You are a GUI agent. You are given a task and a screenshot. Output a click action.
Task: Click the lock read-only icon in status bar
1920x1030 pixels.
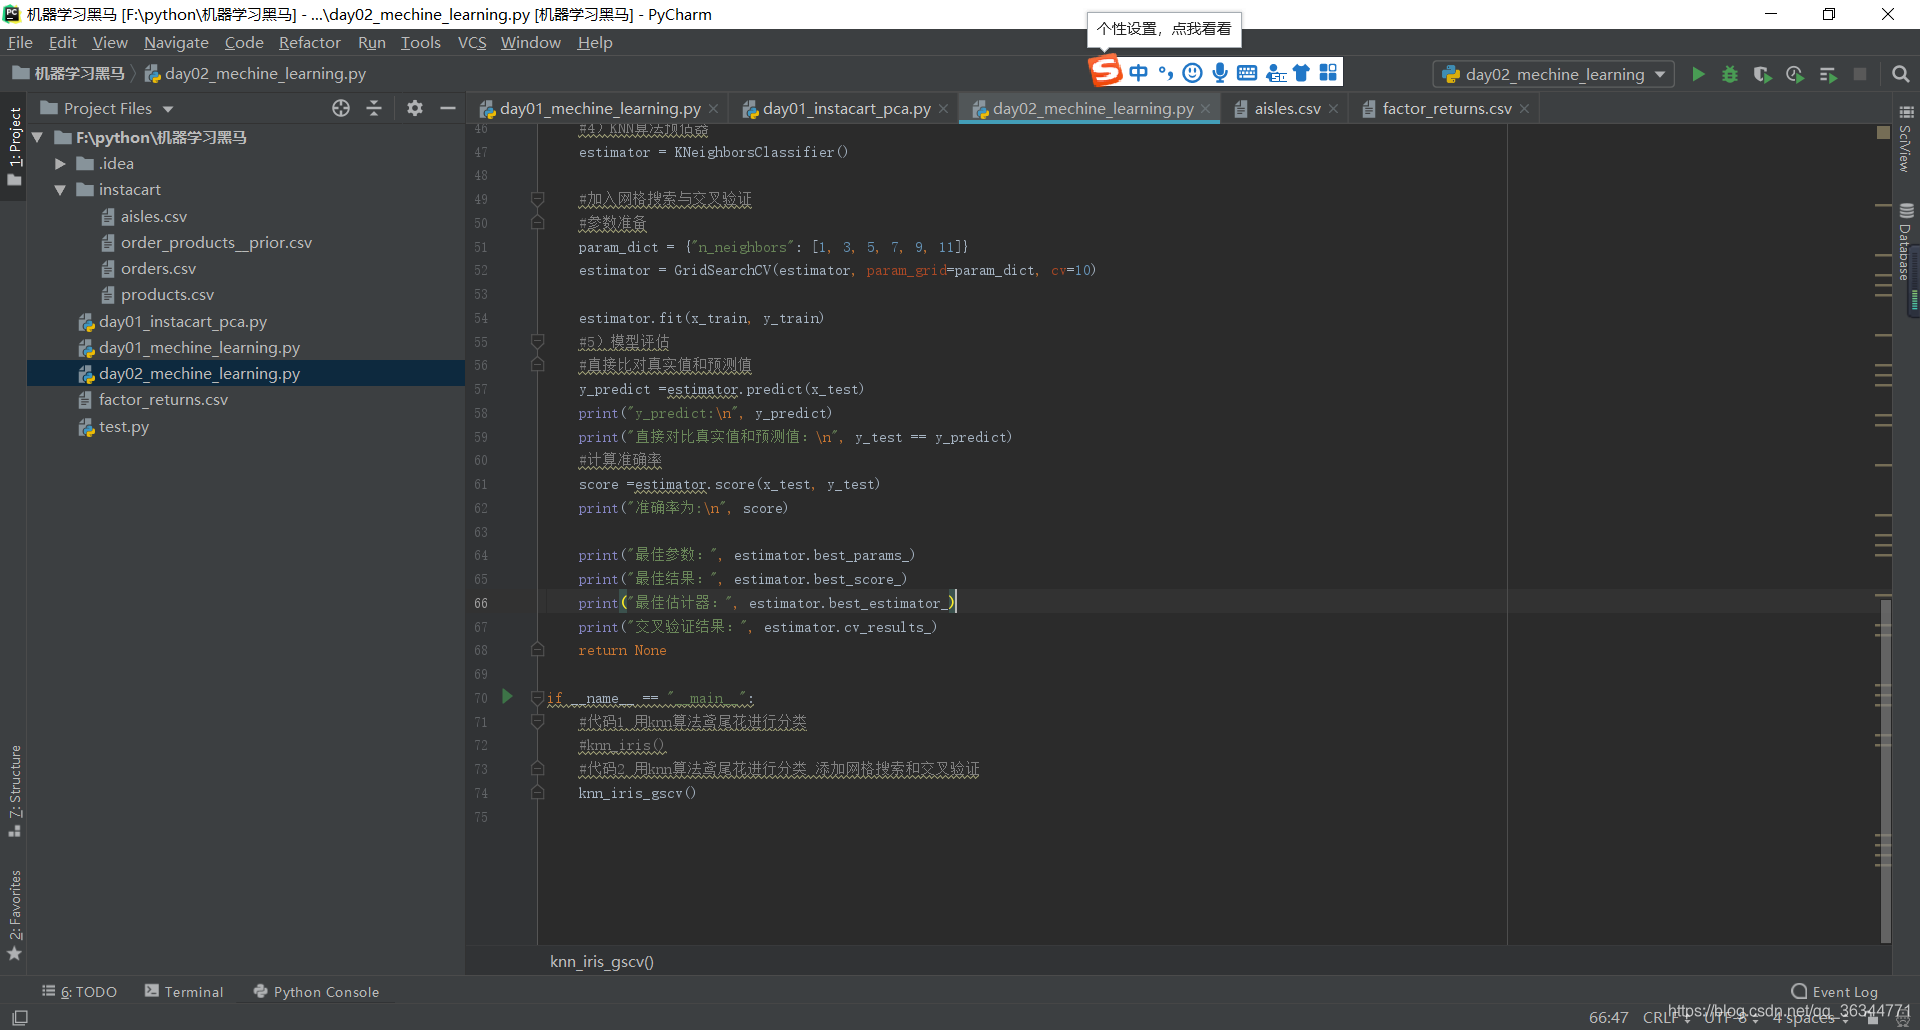[1873, 1019]
